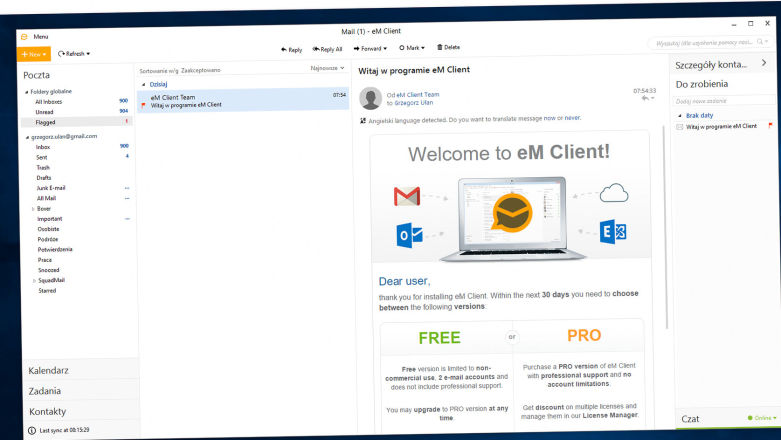Collapse the Szczegóły konta sidebar chevron
781x440 pixels.
(764, 63)
